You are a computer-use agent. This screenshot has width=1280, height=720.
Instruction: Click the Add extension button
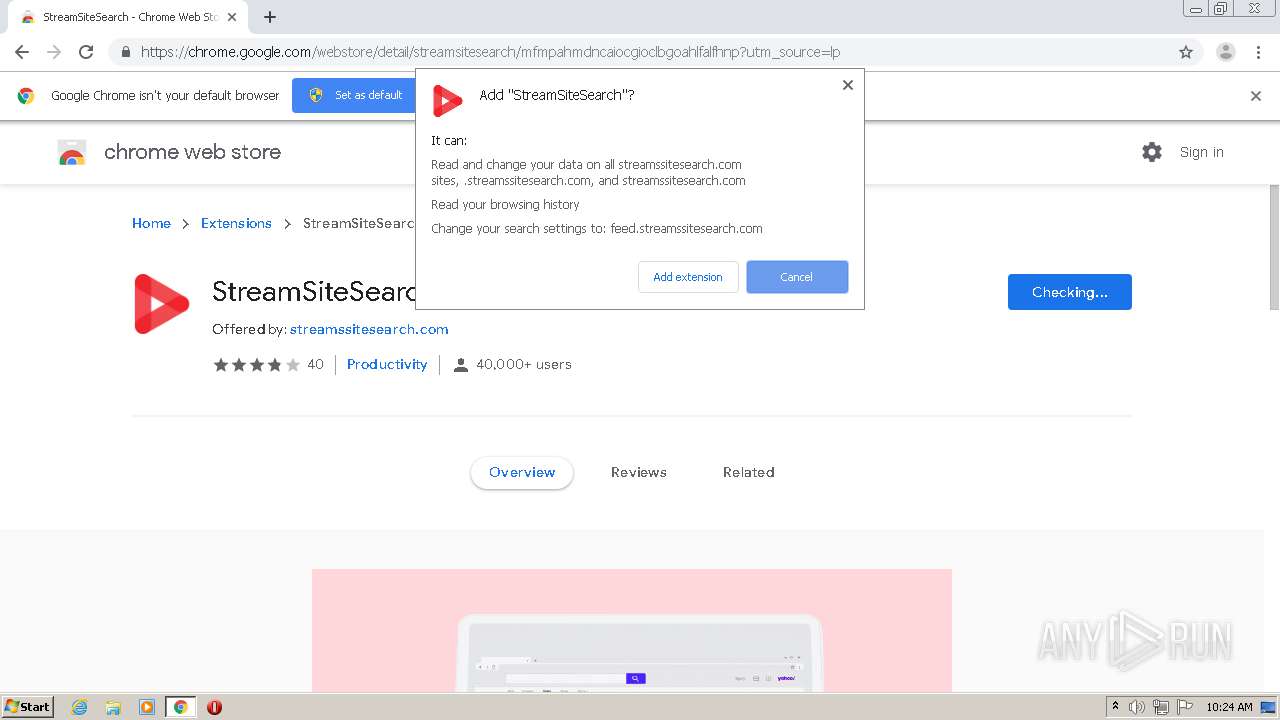click(688, 277)
